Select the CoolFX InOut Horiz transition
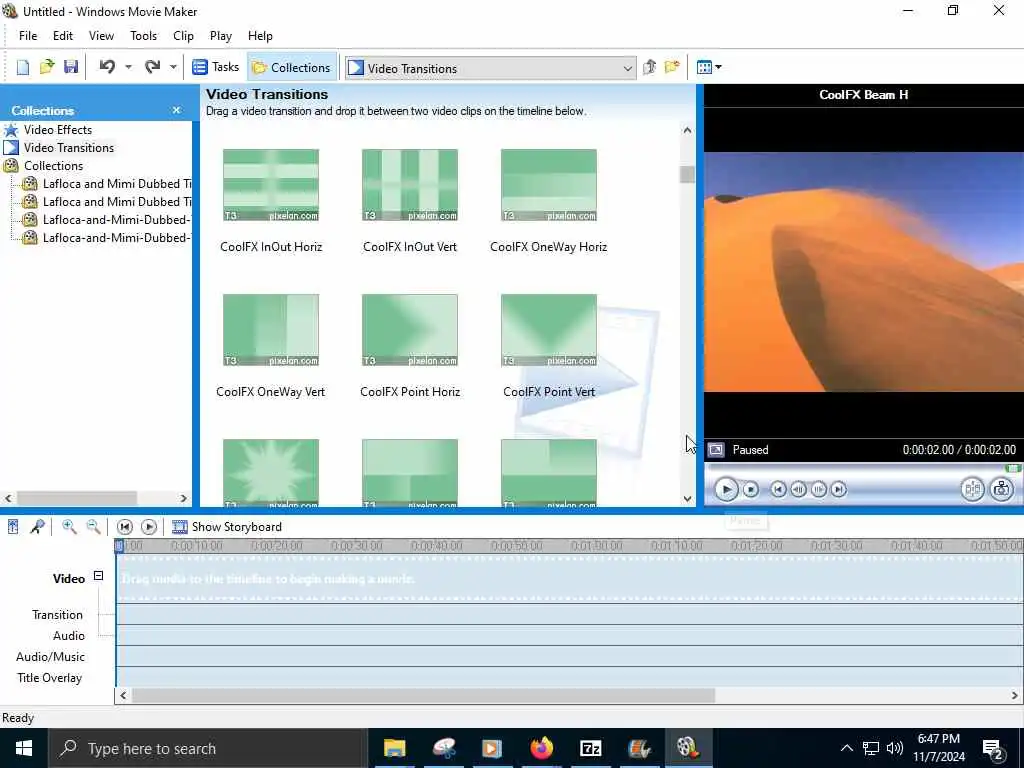Screen dimensions: 1024x768 271,185
